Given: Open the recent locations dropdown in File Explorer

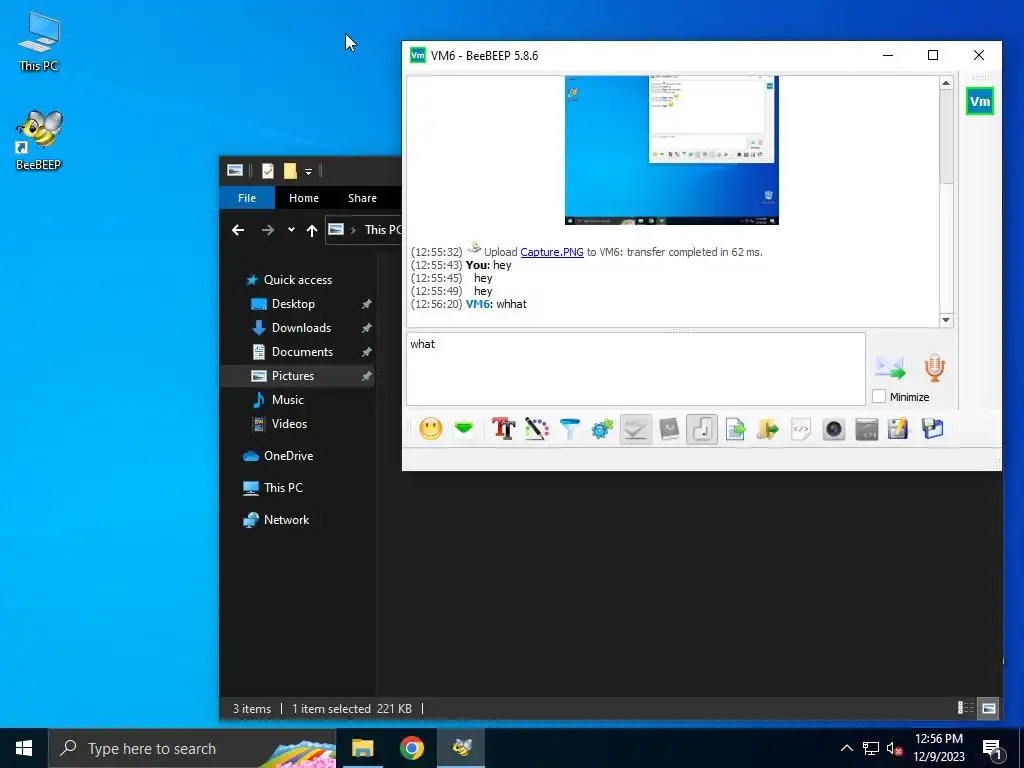Looking at the screenshot, I should (291, 230).
